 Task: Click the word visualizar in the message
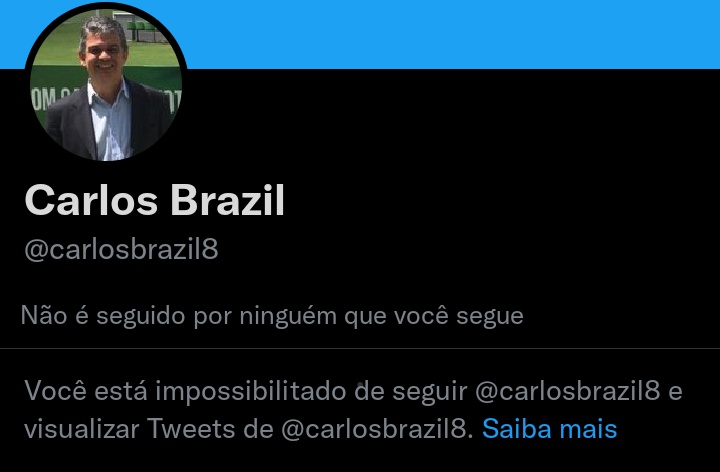82,429
